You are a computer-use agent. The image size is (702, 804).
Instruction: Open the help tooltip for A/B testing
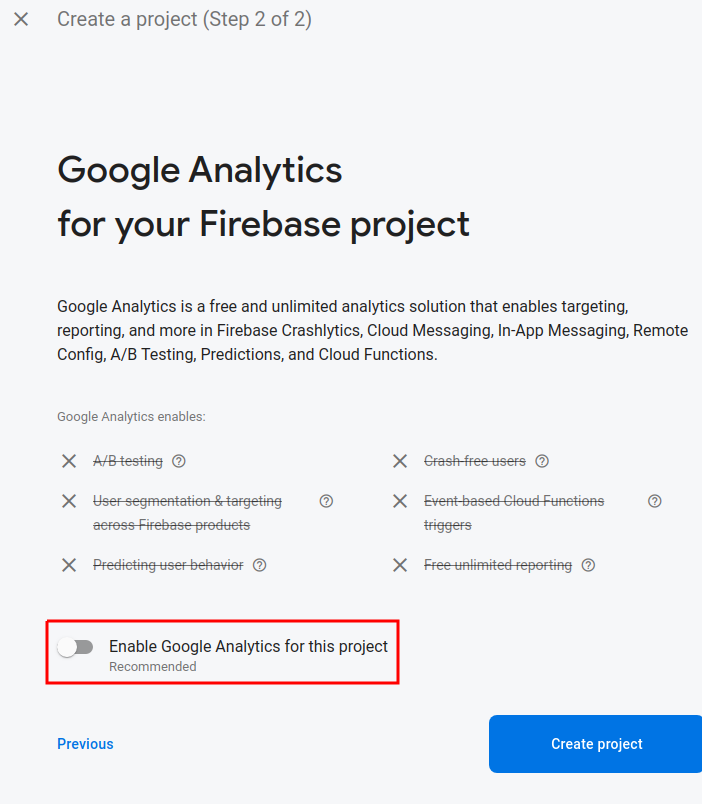pyautogui.click(x=178, y=461)
